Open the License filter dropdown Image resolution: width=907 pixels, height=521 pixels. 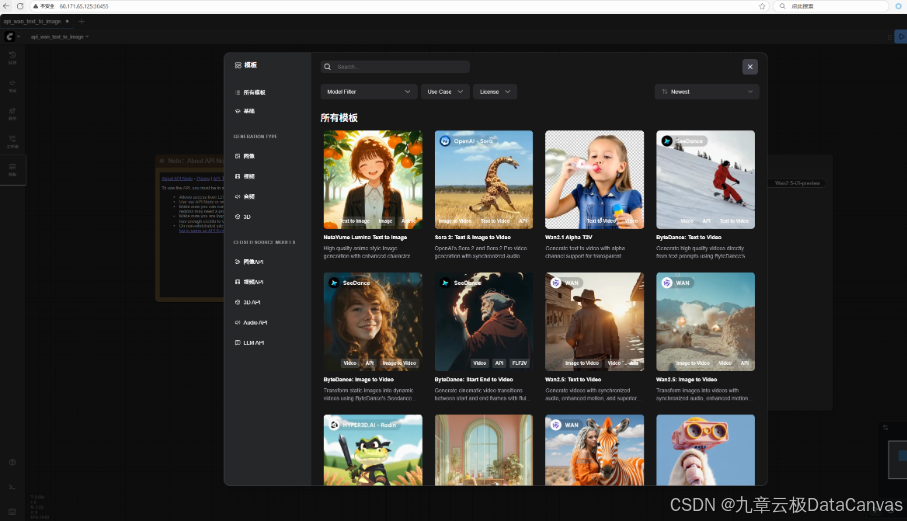tap(495, 91)
